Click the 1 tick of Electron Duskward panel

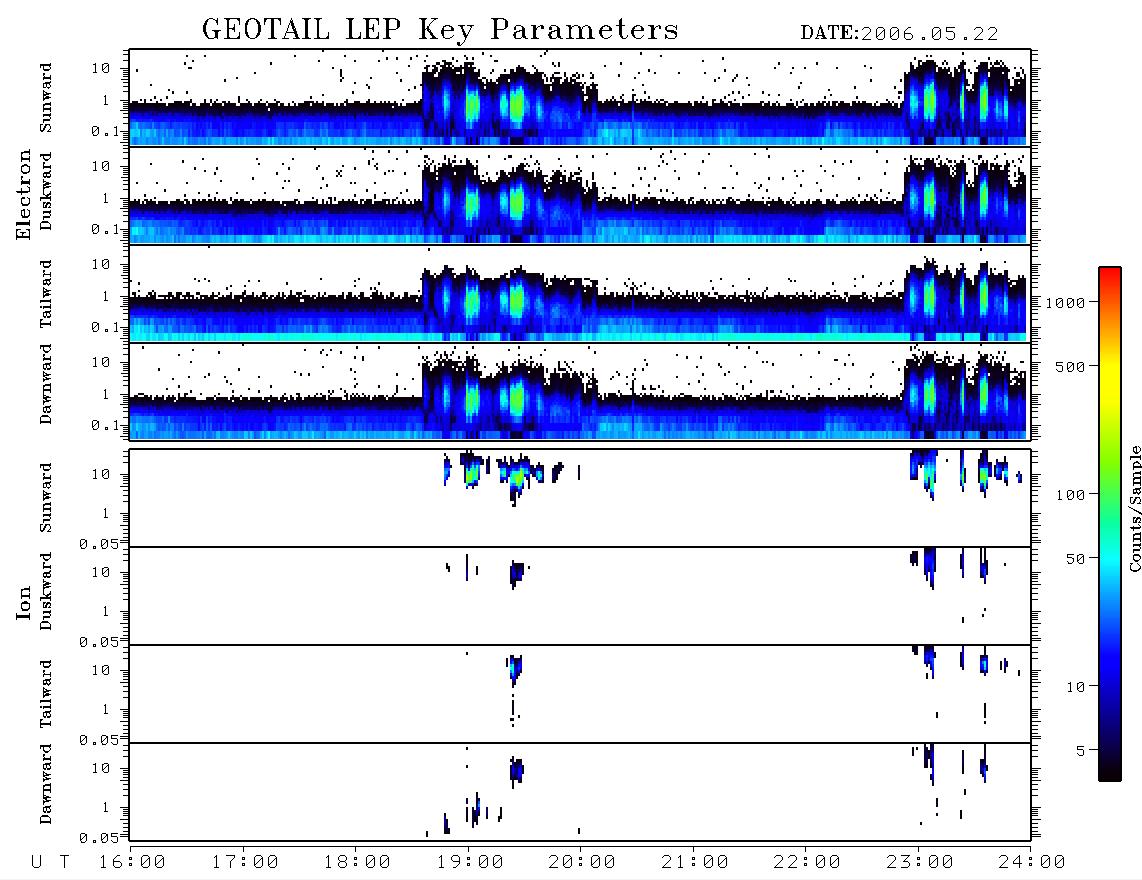pyautogui.click(x=106, y=199)
